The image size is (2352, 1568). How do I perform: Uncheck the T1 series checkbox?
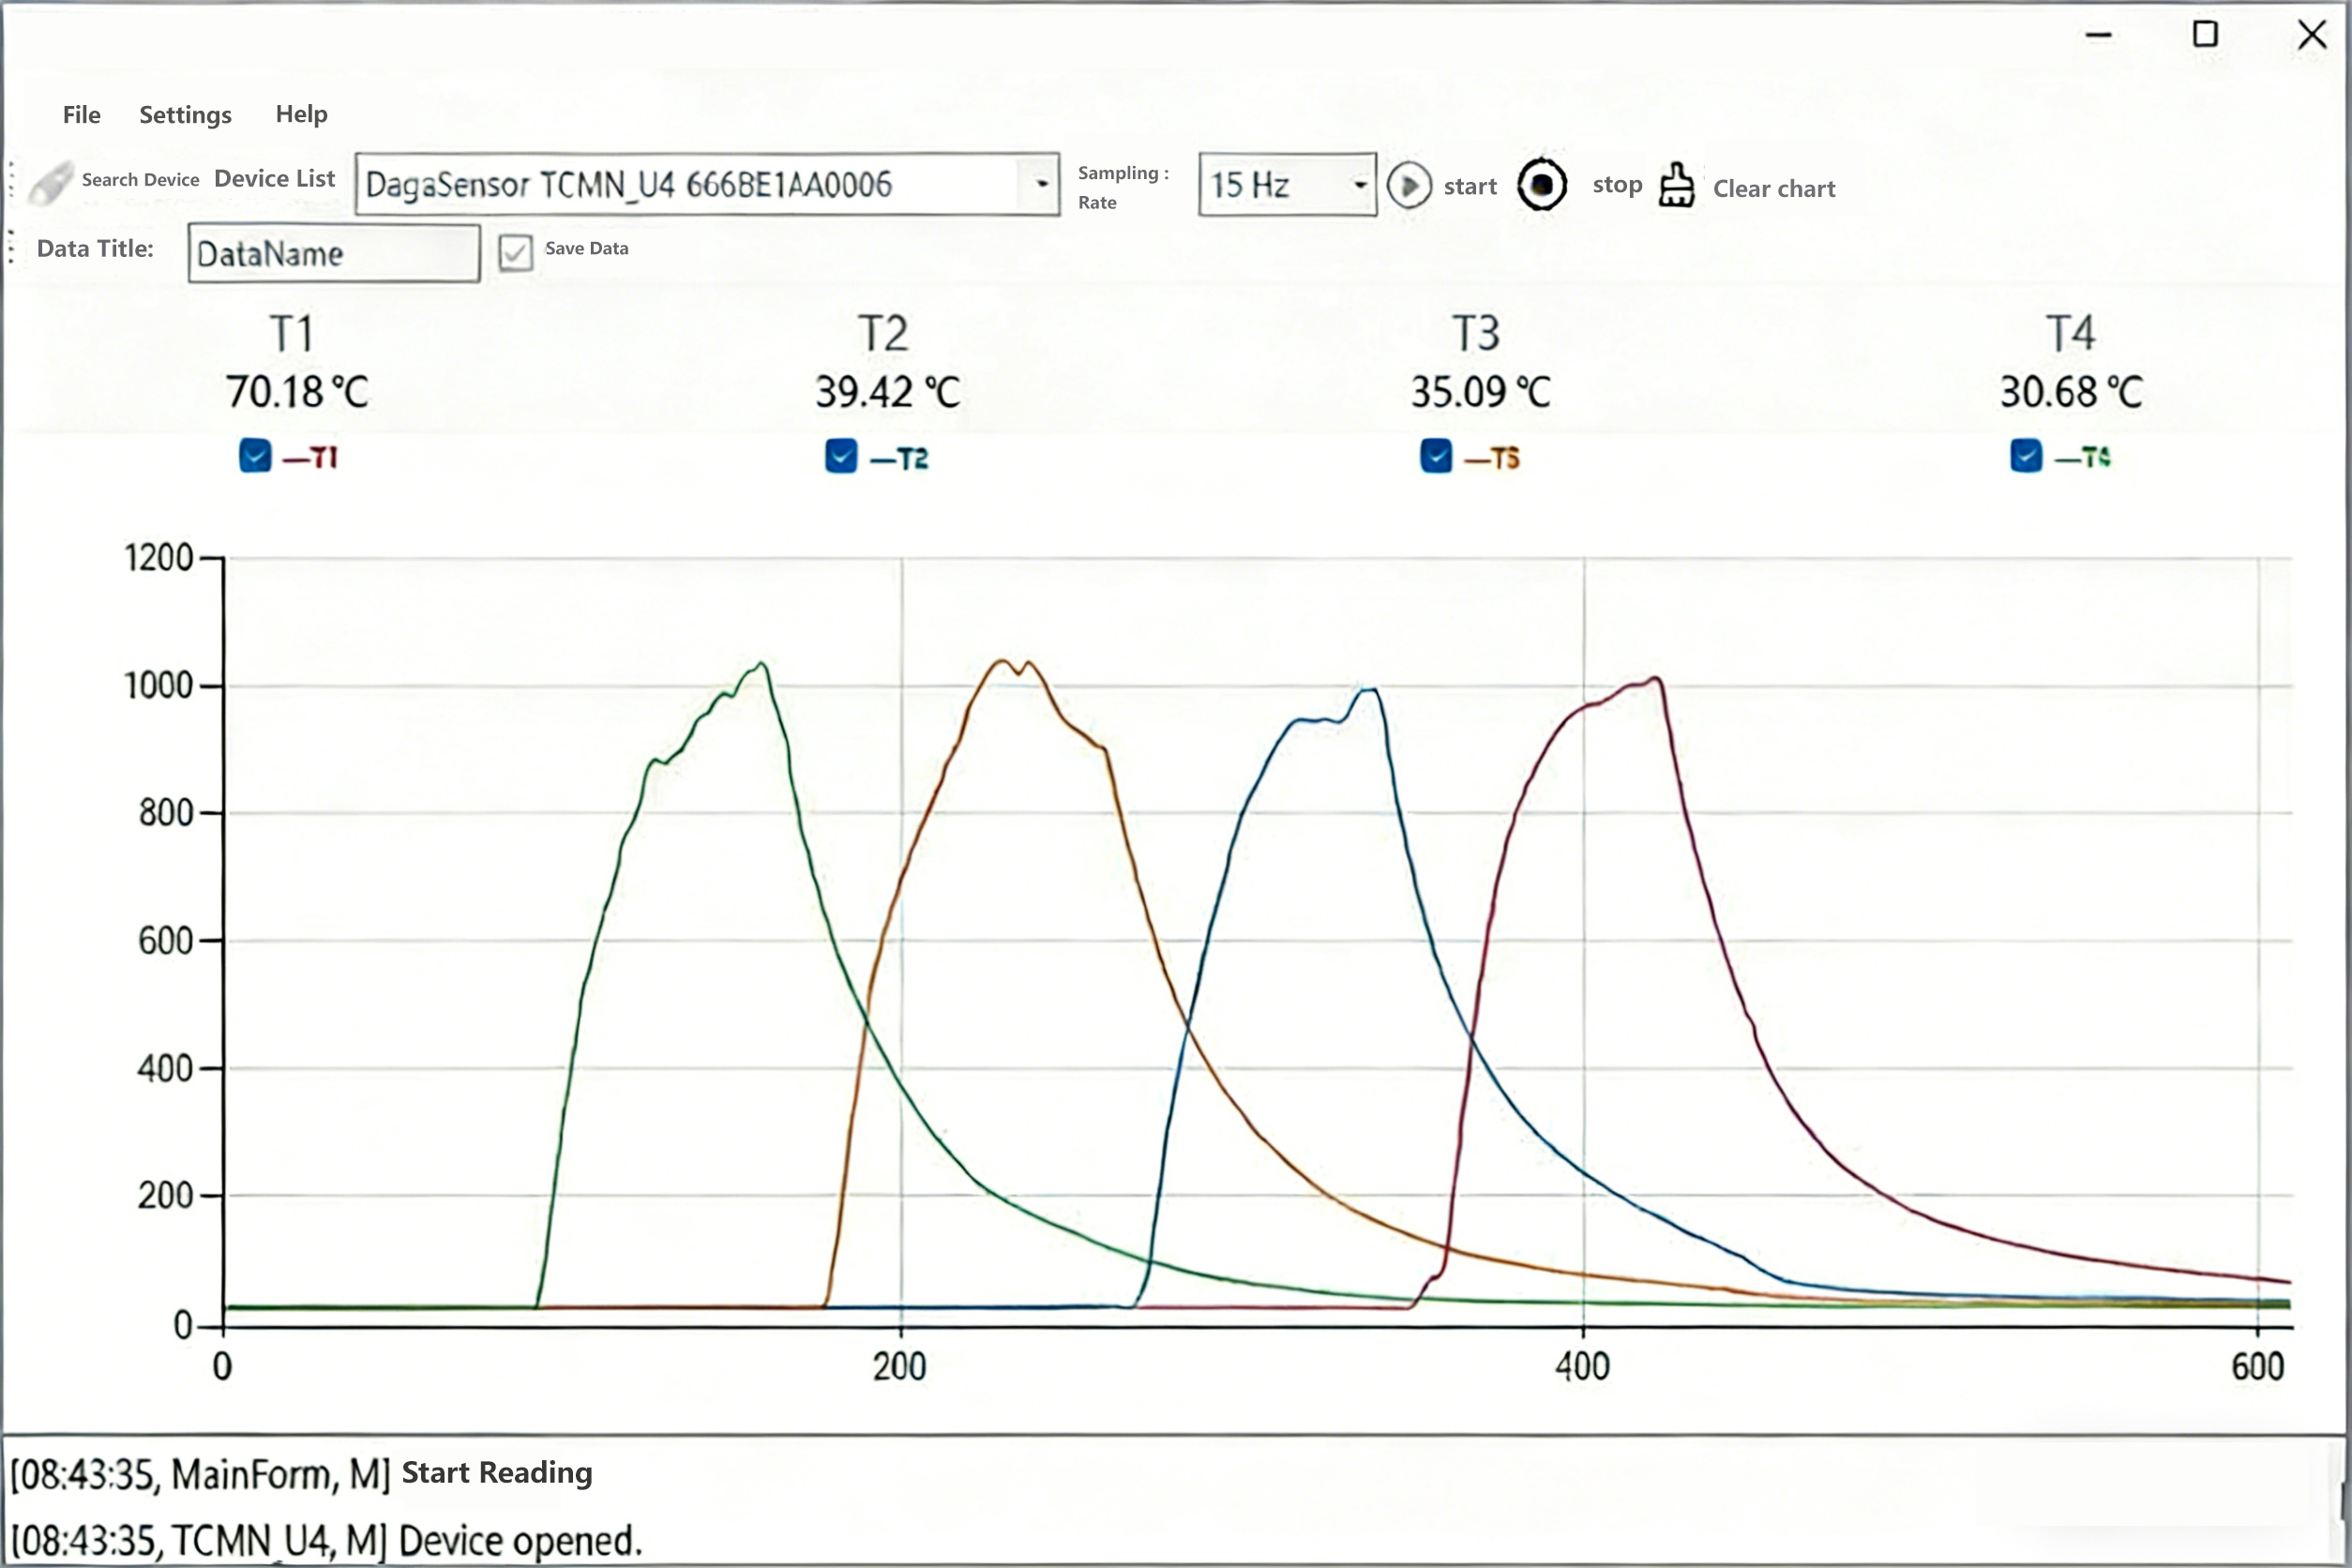[255, 456]
